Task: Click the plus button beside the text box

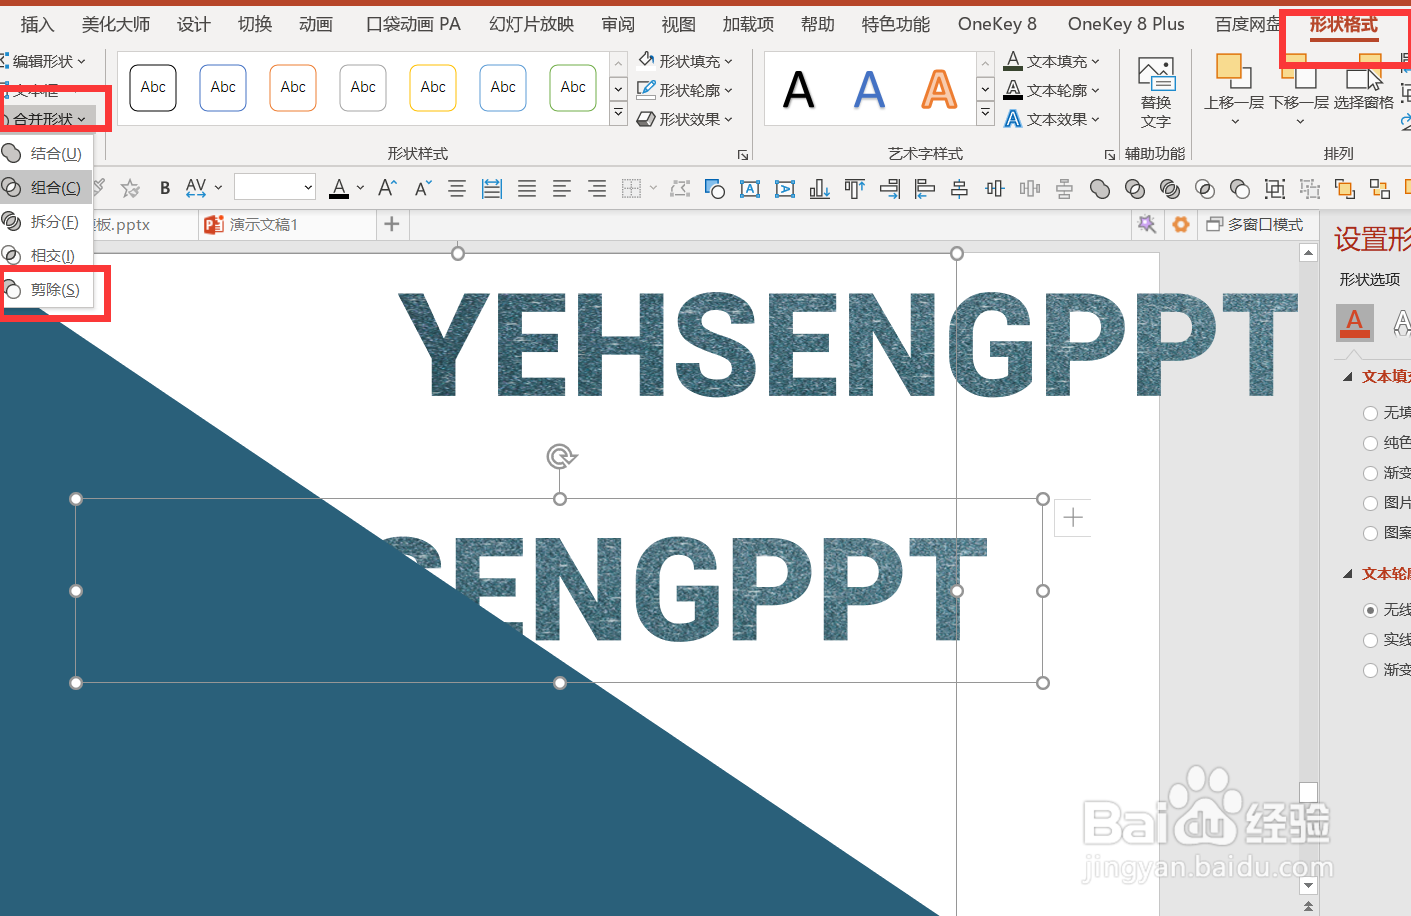Action: 1073,517
